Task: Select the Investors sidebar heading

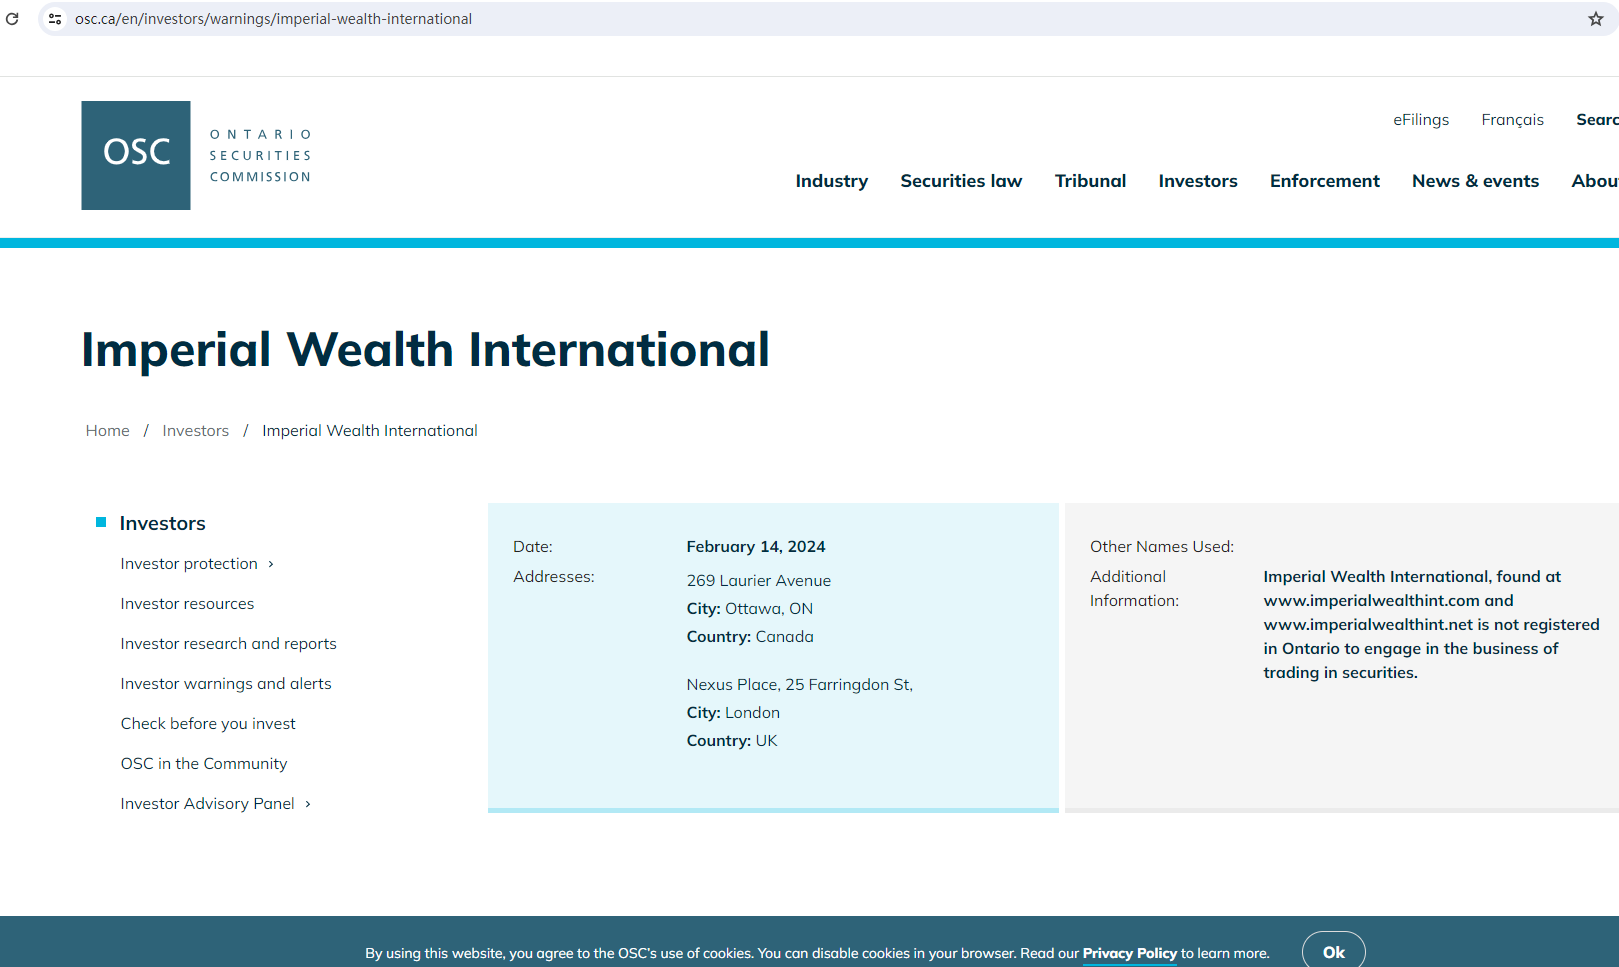Action: (163, 524)
